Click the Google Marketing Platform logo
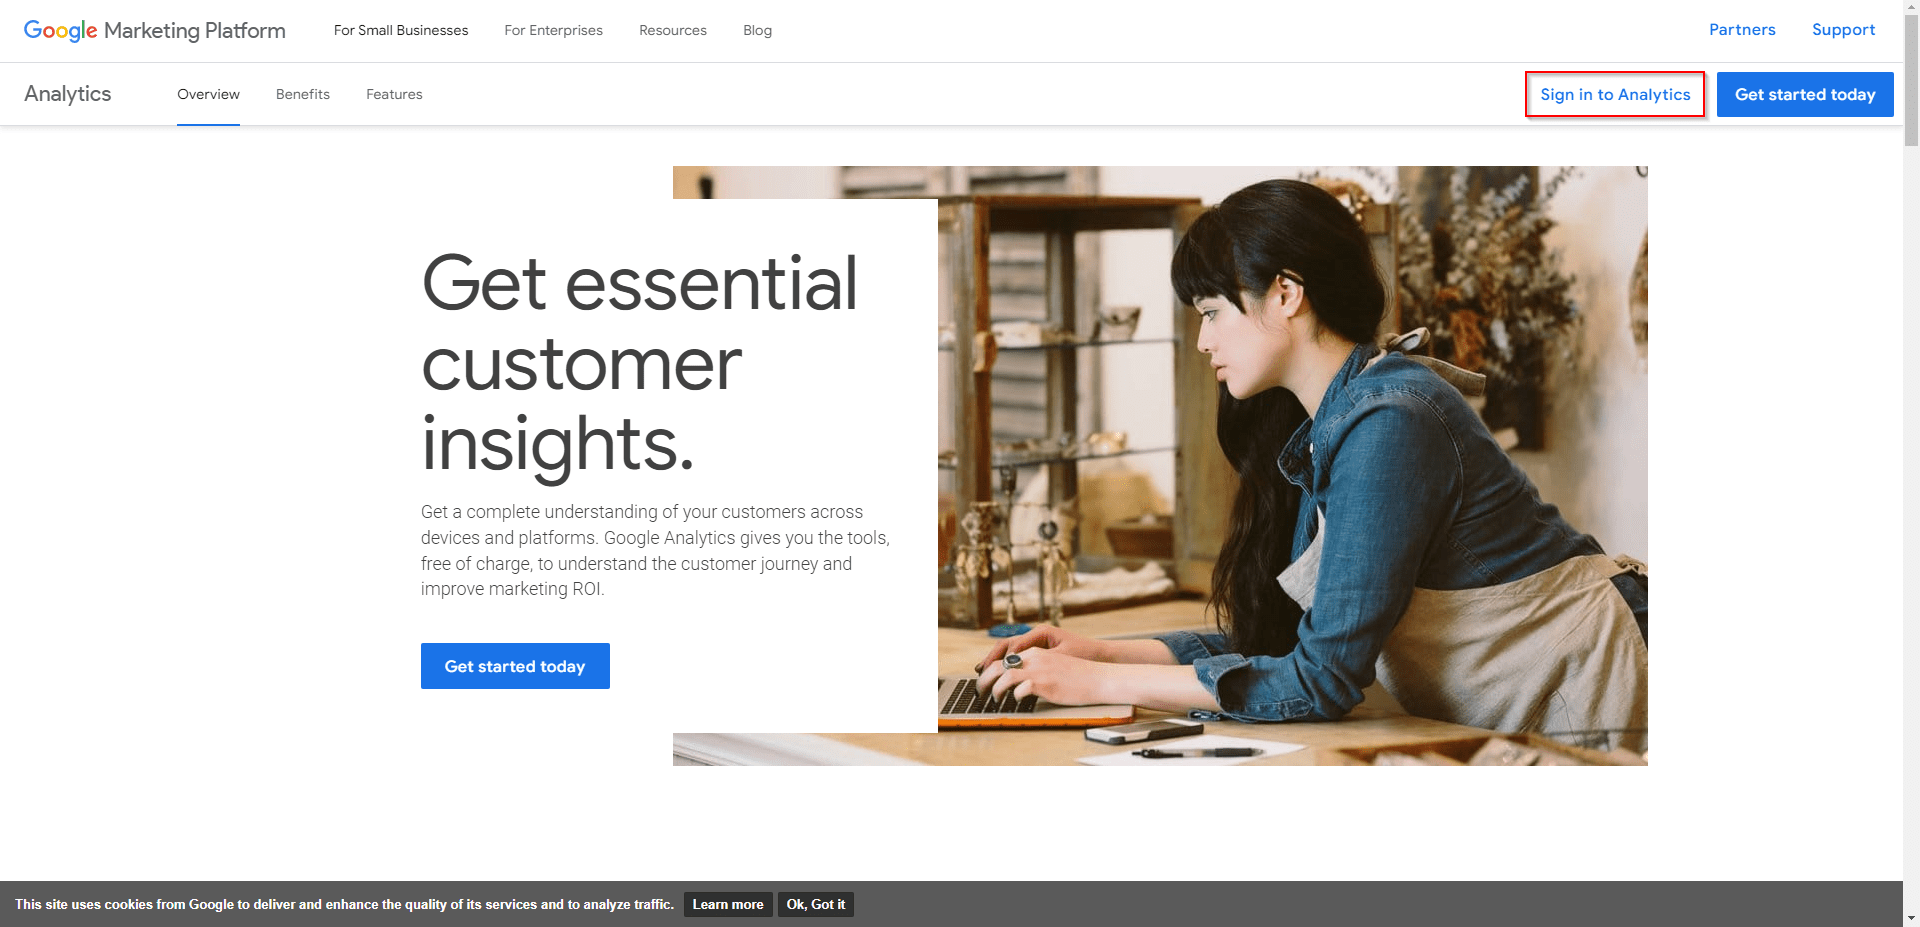This screenshot has height=927, width=1920. coord(155,31)
